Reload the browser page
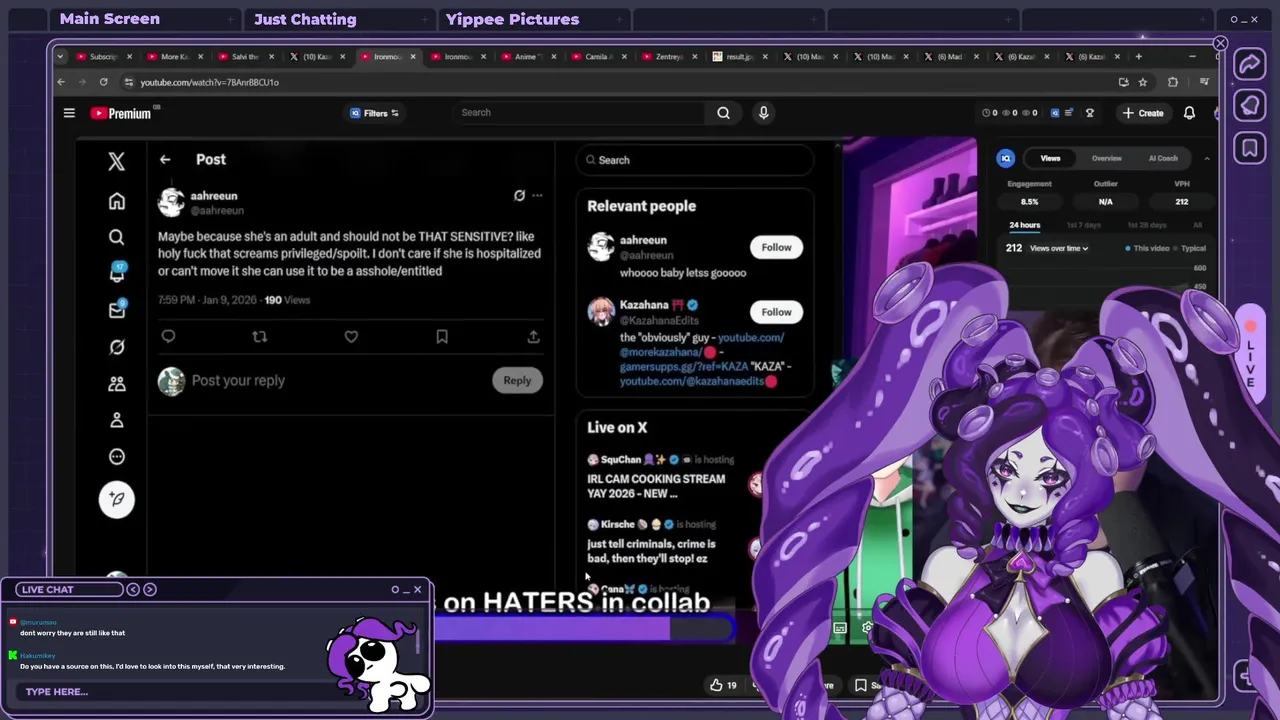 coord(103,82)
